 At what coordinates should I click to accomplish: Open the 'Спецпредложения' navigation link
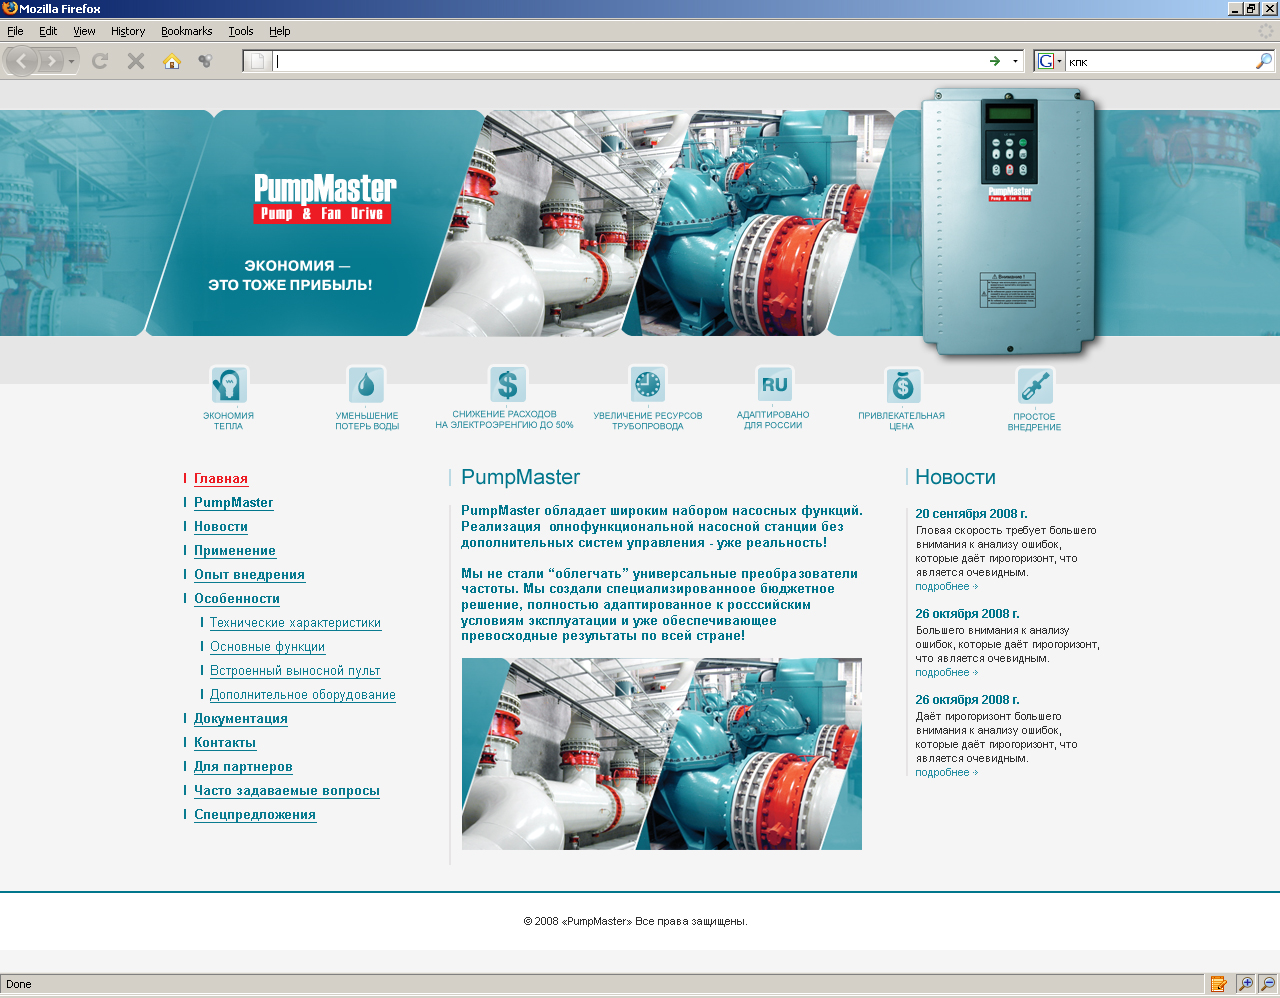(x=255, y=815)
